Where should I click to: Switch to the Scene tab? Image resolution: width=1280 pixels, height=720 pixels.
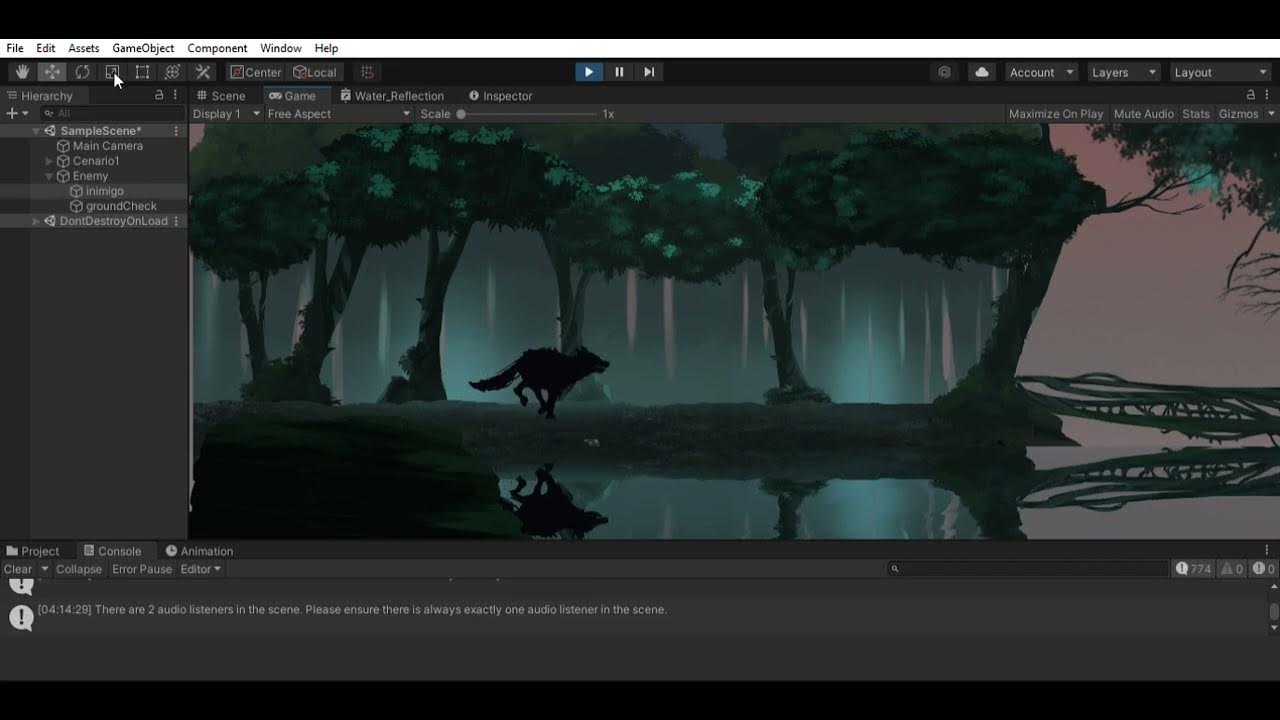tap(221, 96)
